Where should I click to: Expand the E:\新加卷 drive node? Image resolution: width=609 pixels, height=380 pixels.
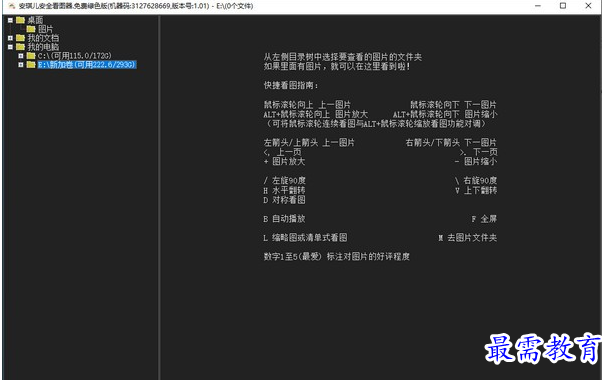(x=21, y=65)
